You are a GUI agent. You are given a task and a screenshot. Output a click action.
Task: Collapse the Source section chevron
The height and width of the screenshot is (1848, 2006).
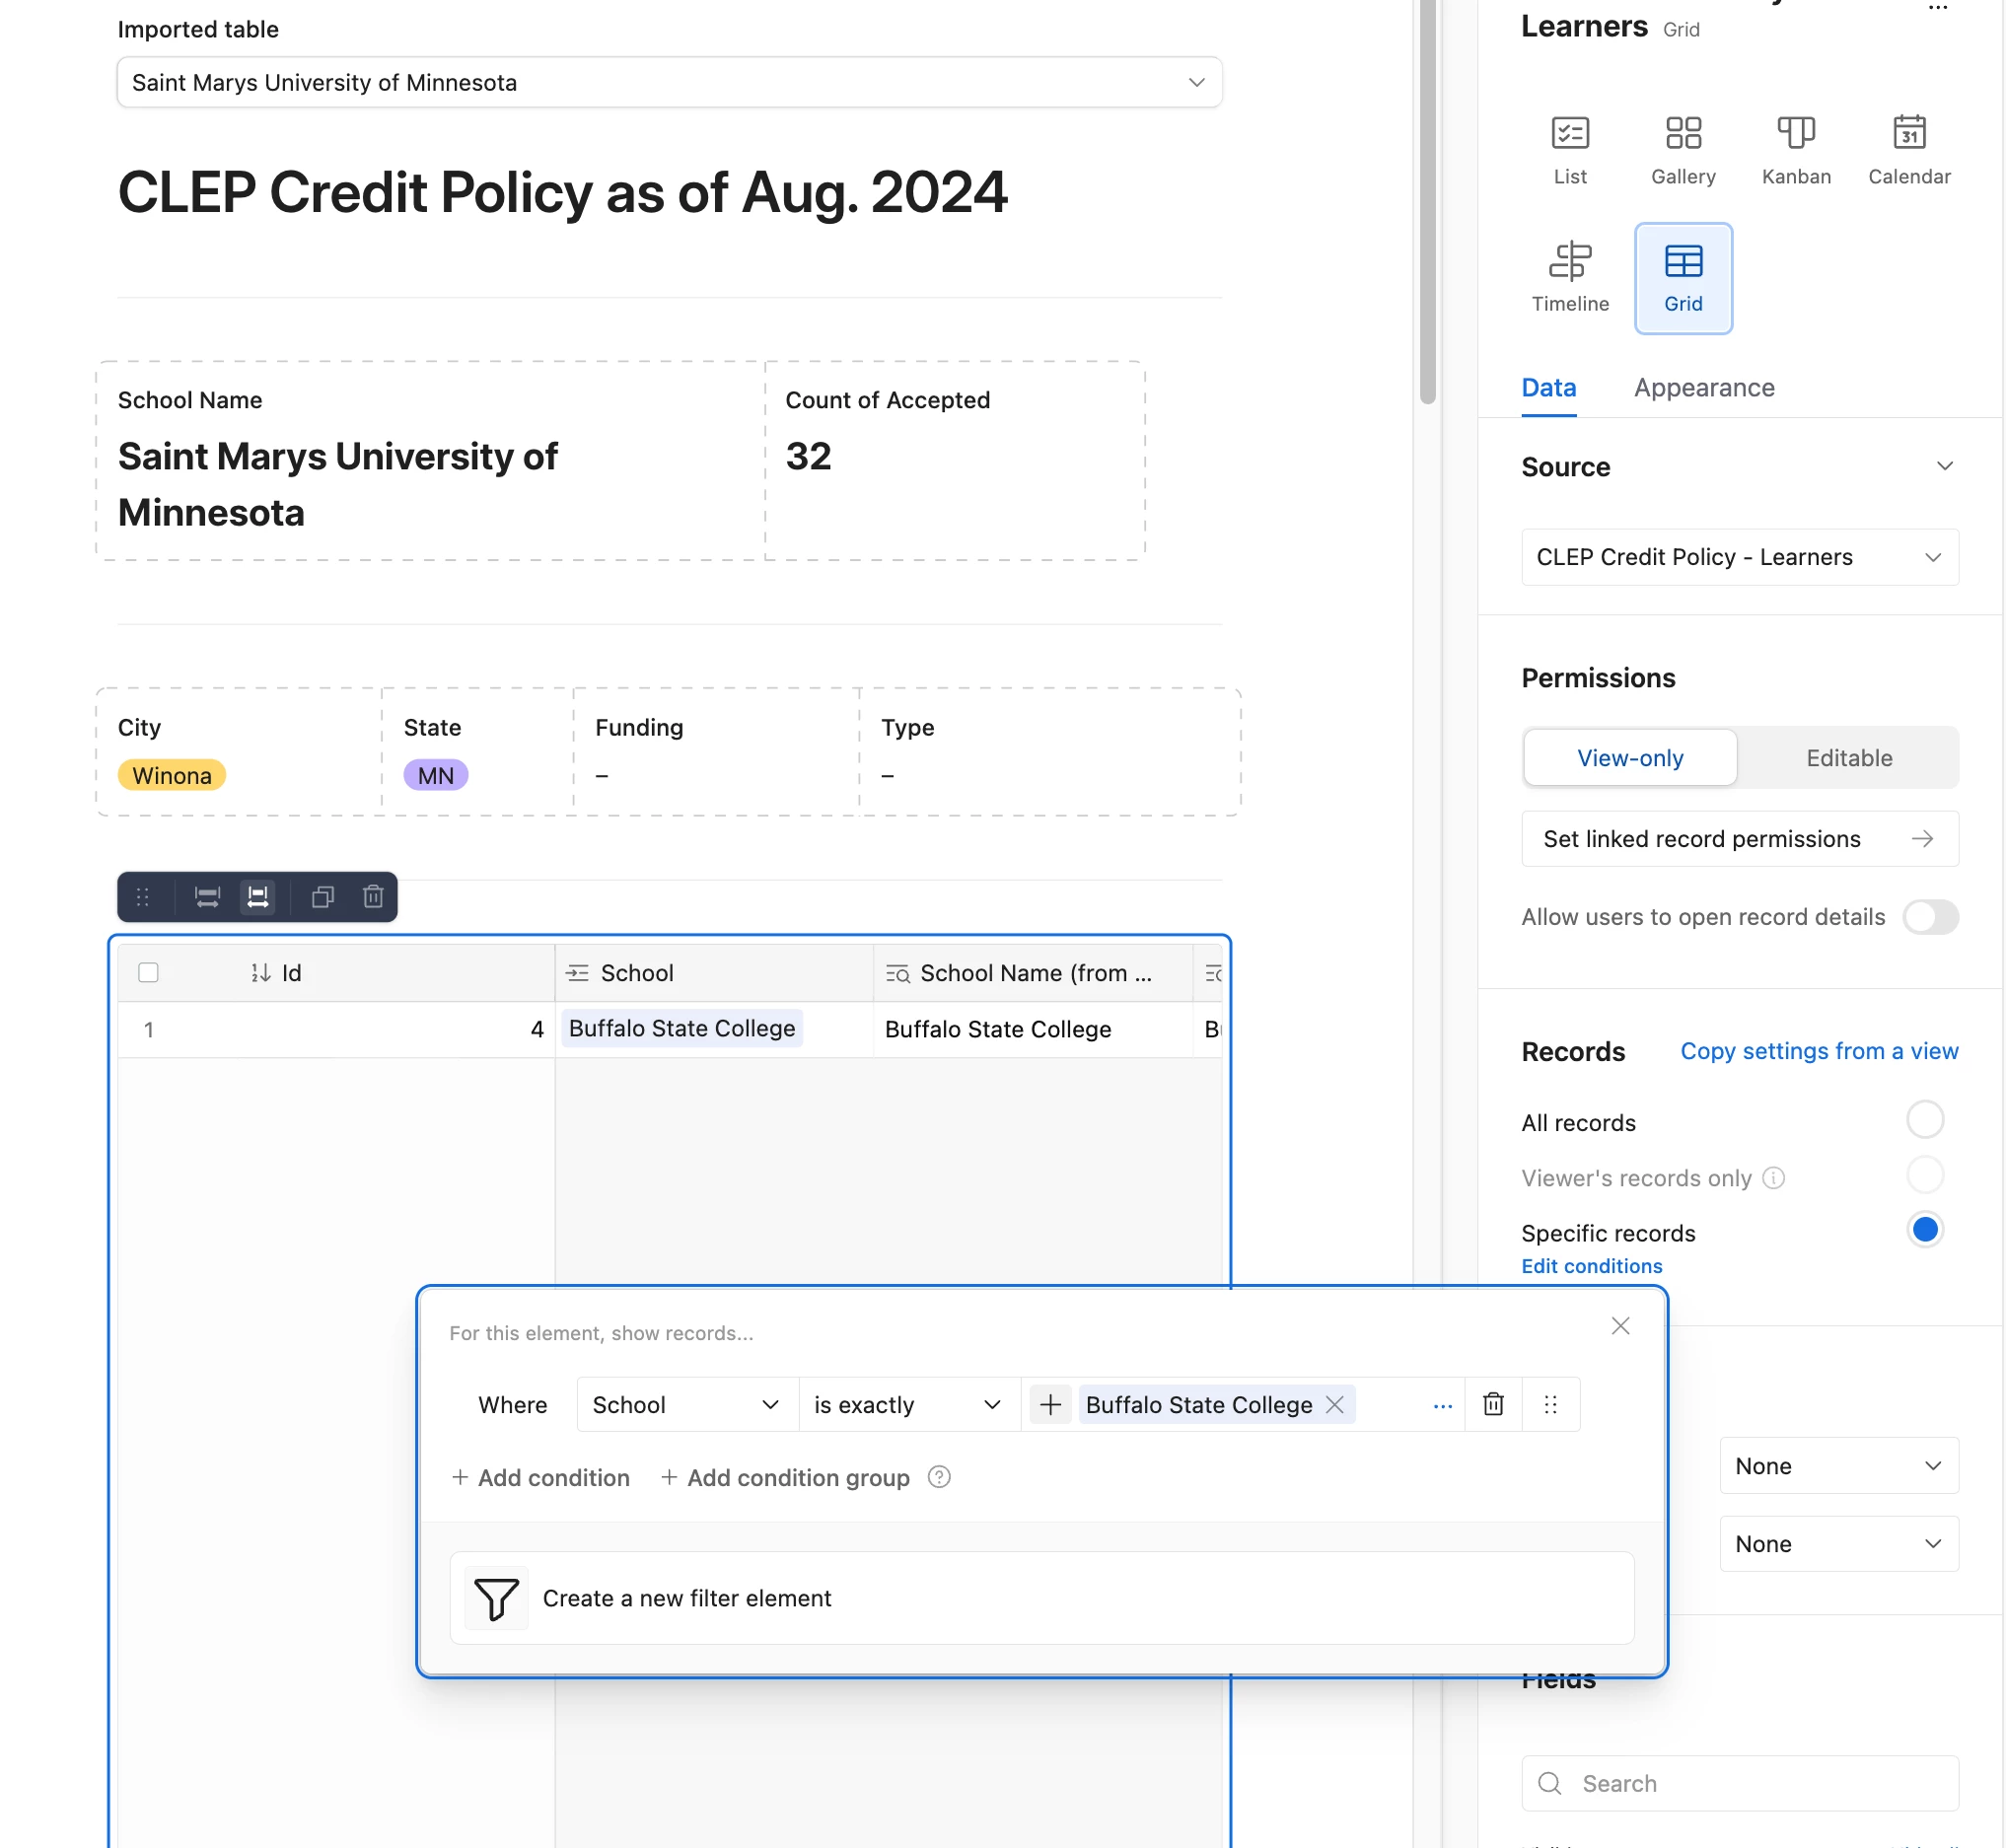click(1943, 466)
